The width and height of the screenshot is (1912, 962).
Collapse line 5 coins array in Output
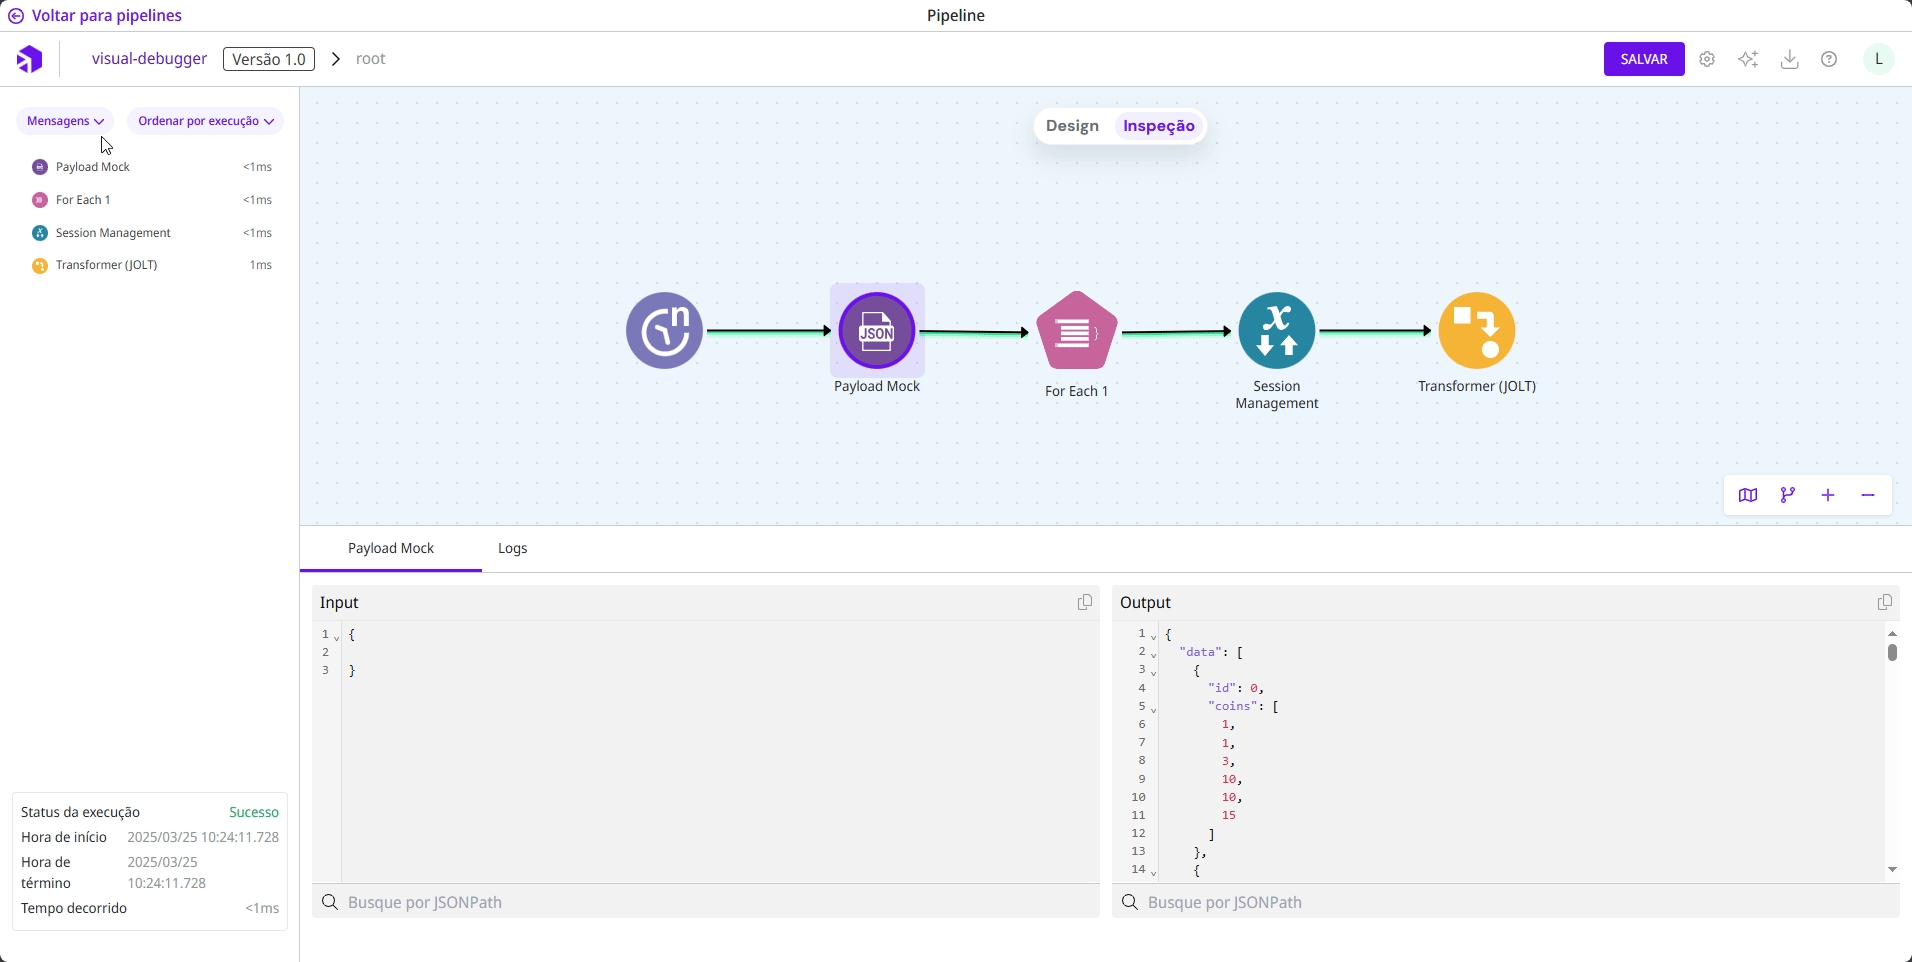(1154, 709)
